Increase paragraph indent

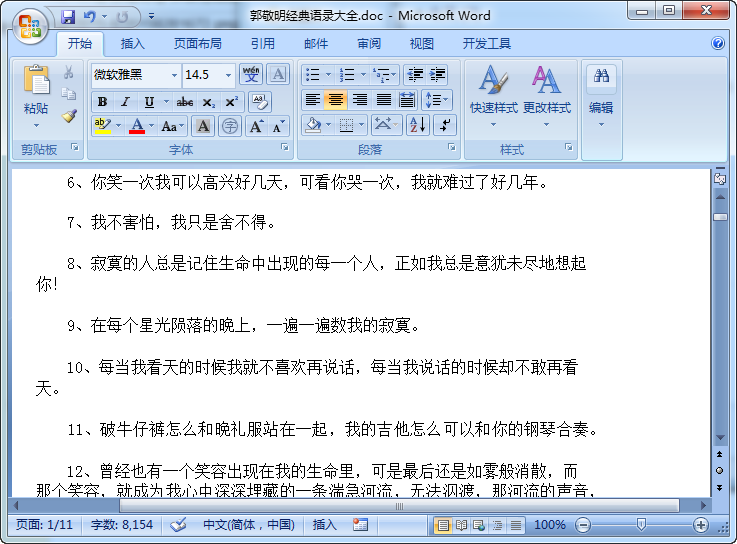click(x=437, y=74)
